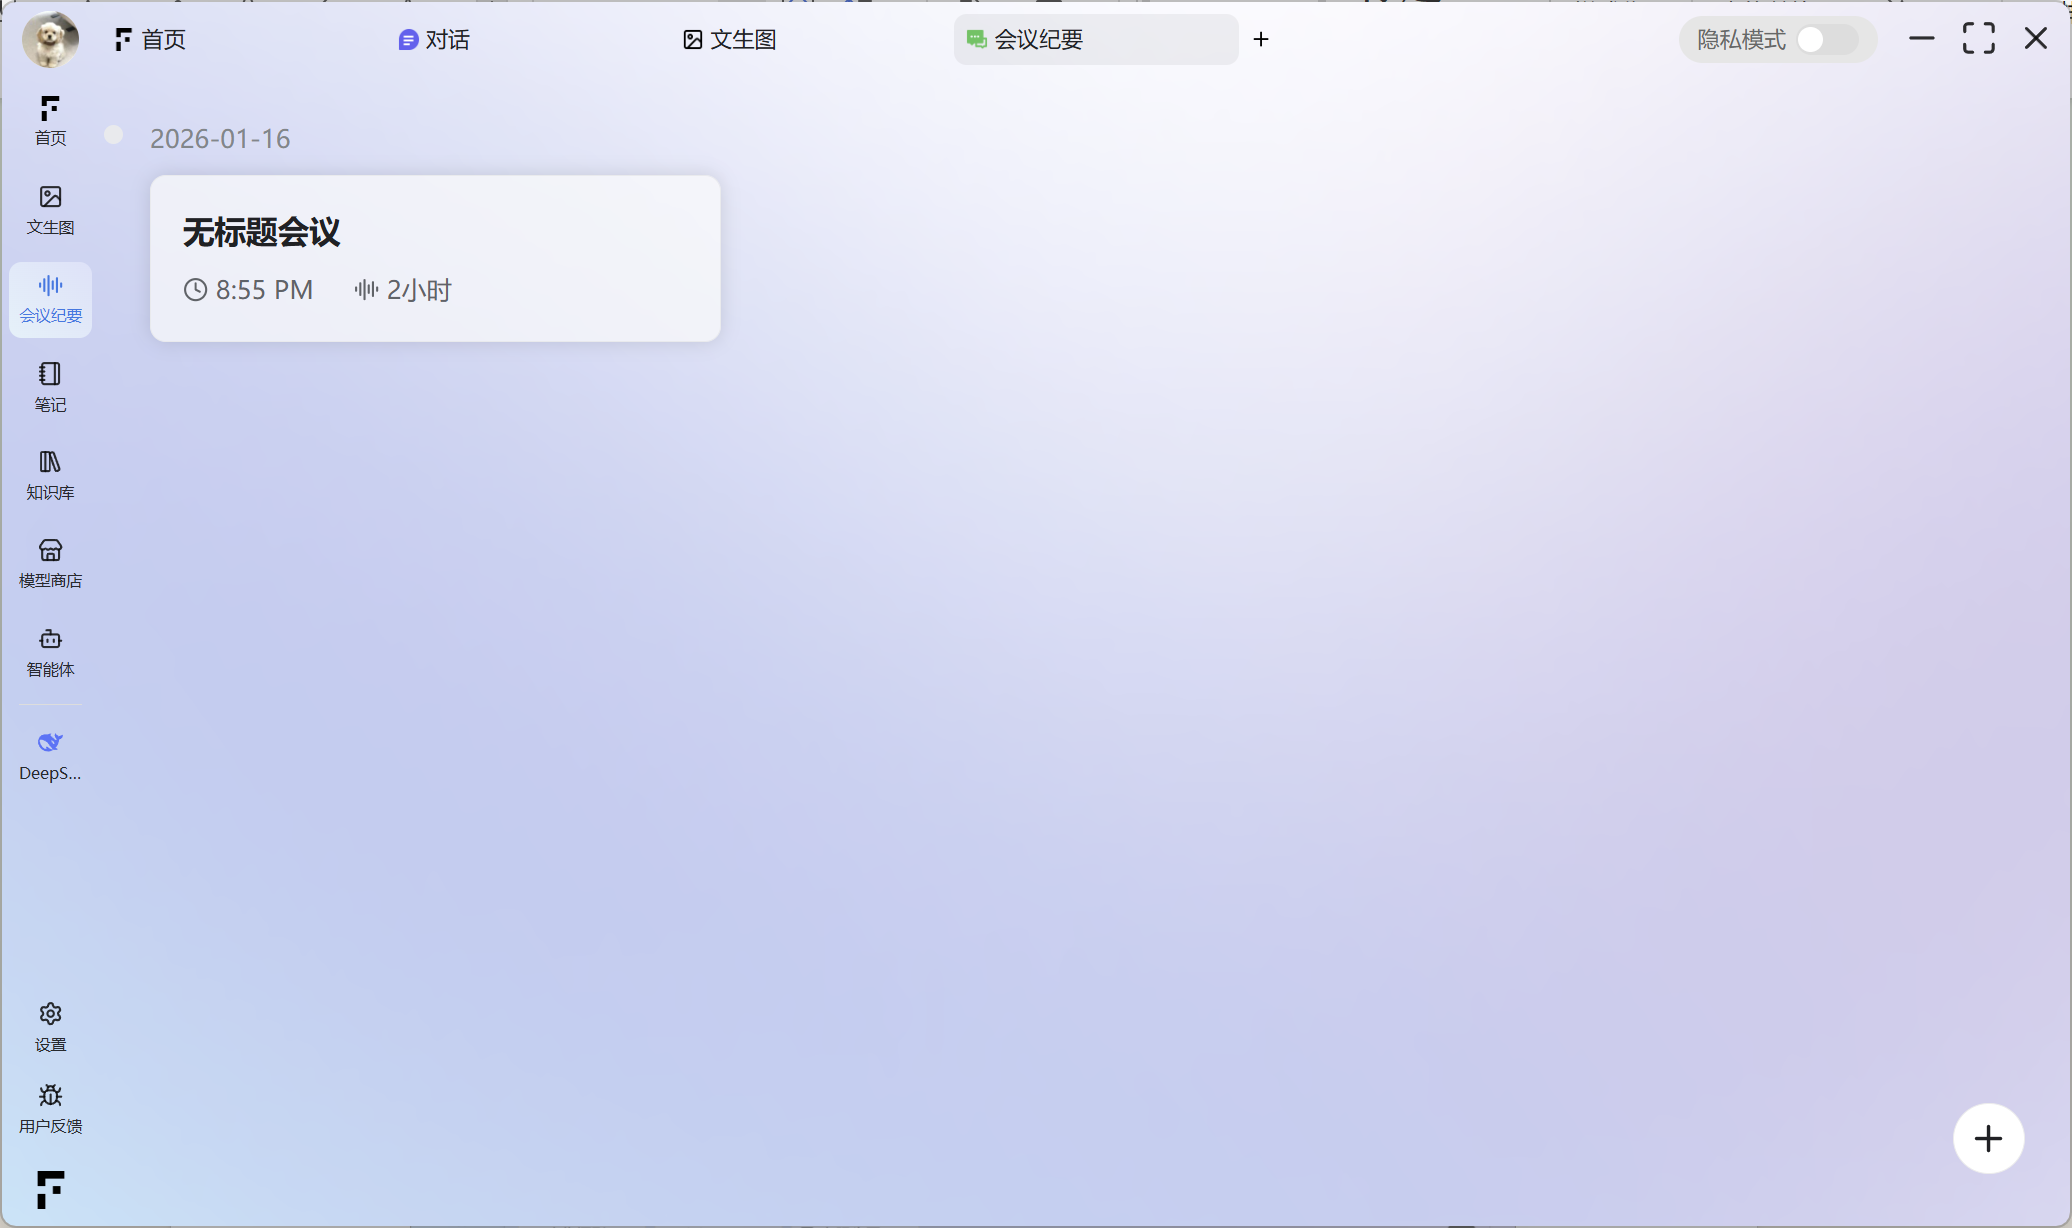Create new meeting with floating plus button

click(1988, 1138)
